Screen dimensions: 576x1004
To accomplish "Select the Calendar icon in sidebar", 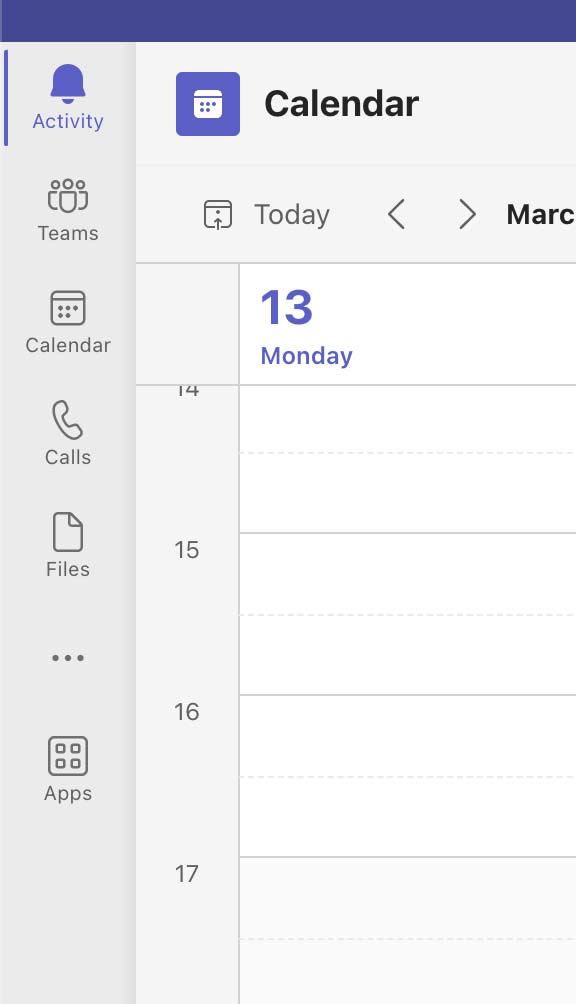I will (68, 308).
